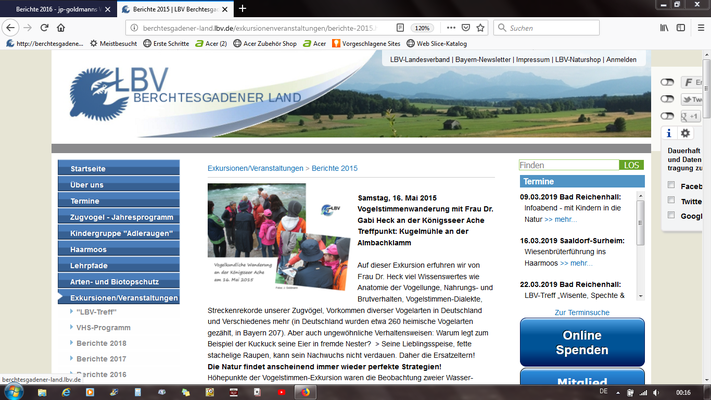Show site information icon in address bar
The image size is (711, 400).
pyautogui.click(x=134, y=28)
